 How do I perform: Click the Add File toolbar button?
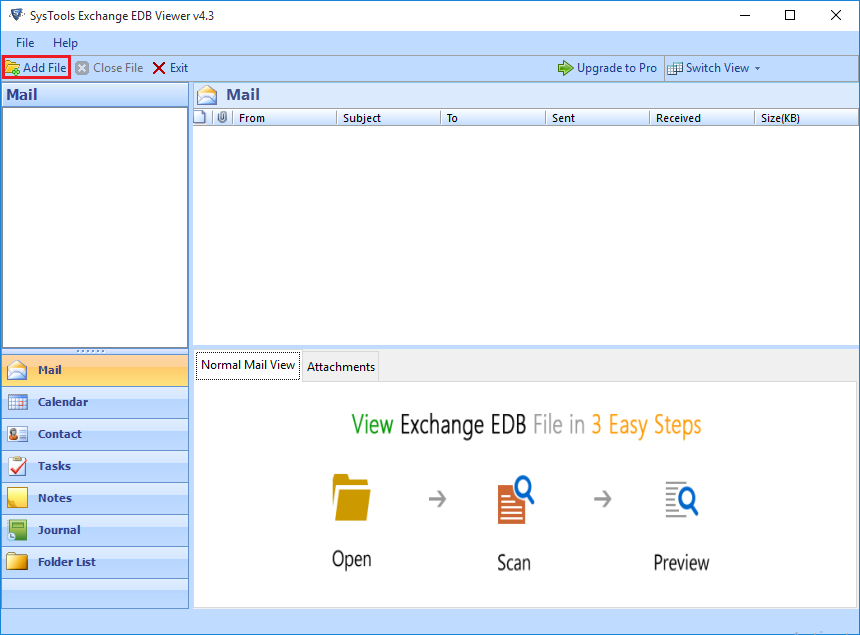tap(36, 67)
